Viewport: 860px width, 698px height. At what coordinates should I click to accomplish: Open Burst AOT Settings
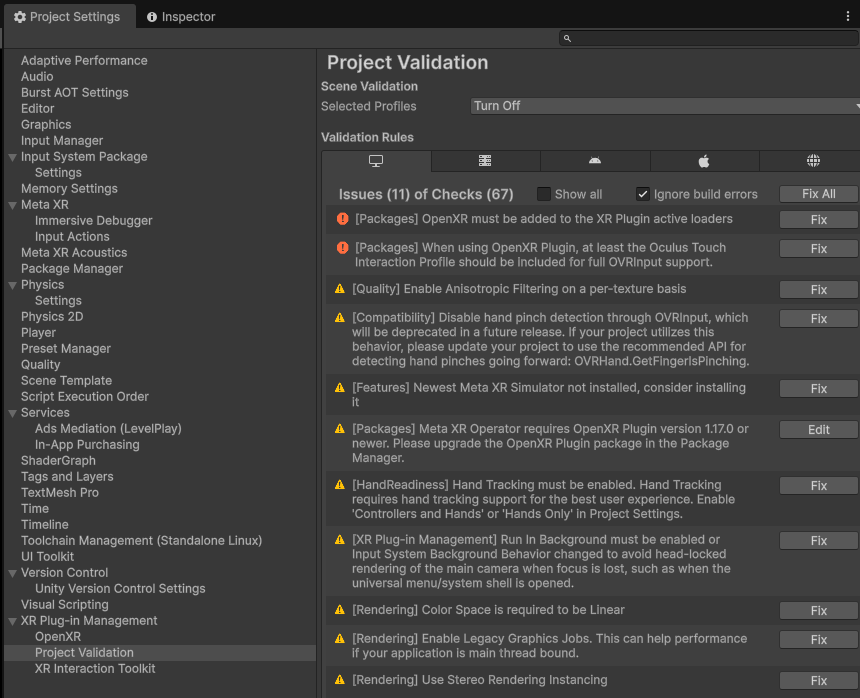point(75,92)
